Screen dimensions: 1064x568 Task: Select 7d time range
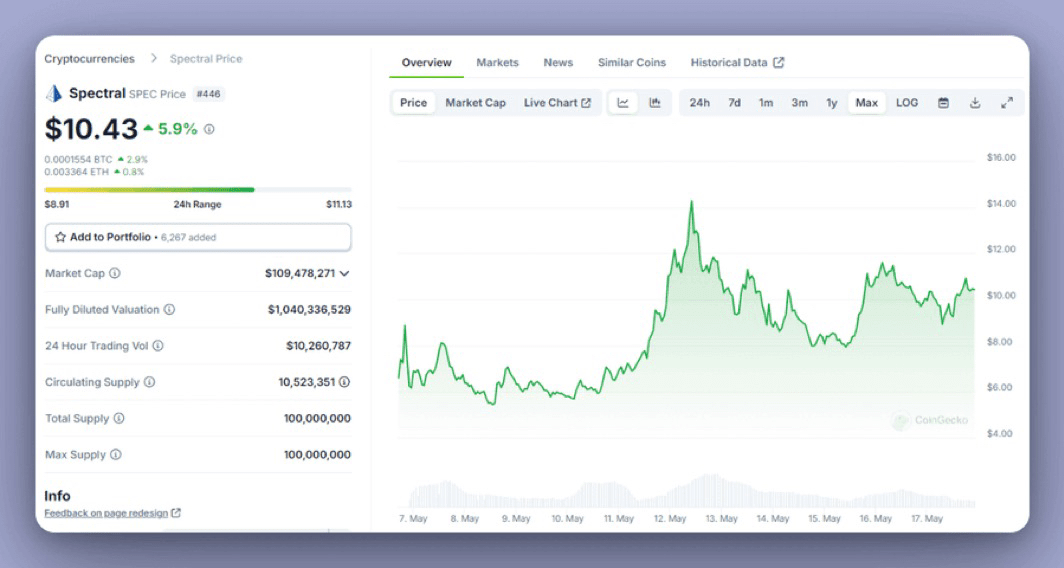(x=734, y=103)
